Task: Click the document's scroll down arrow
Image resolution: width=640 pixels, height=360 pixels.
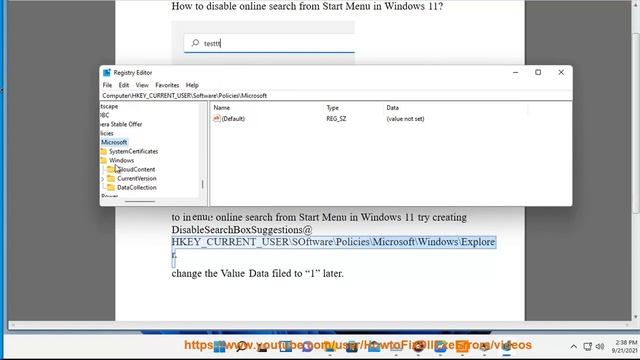Action: 636,317
